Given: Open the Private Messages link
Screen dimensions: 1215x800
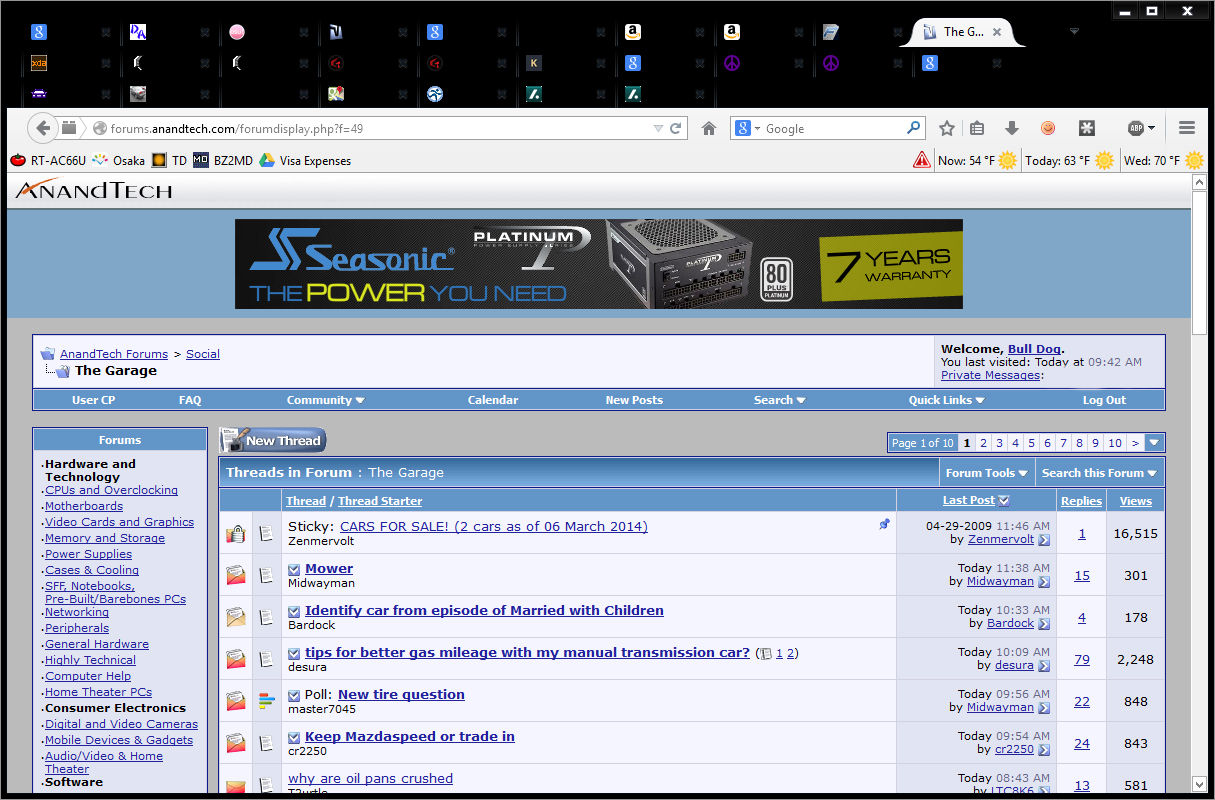Looking at the screenshot, I should coord(990,375).
